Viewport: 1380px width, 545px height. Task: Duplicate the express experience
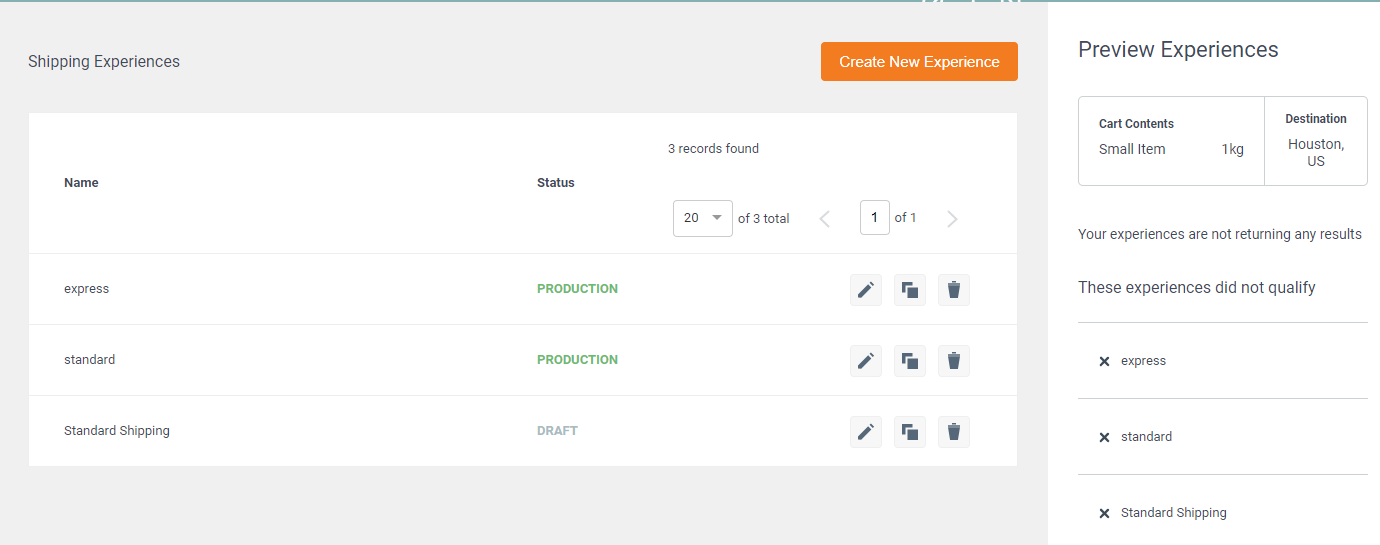pyautogui.click(x=910, y=290)
